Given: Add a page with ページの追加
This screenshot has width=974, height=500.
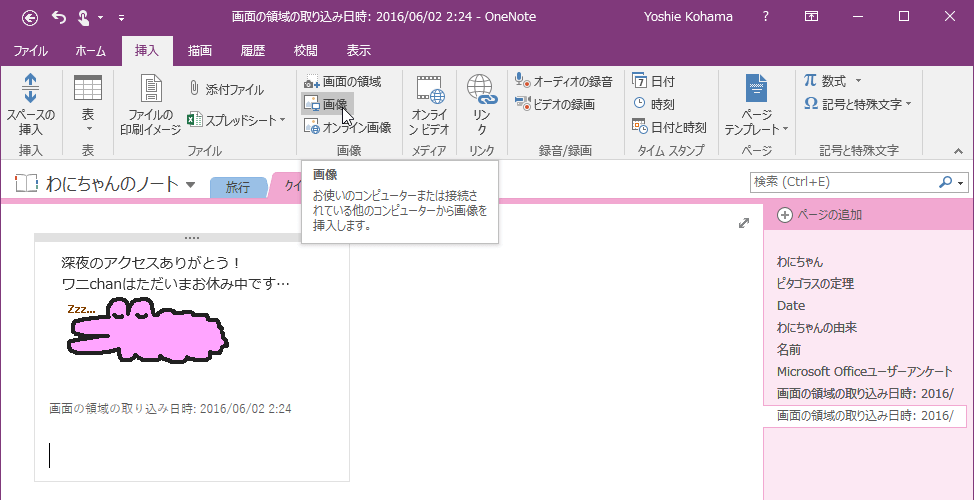Looking at the screenshot, I should [x=820, y=215].
